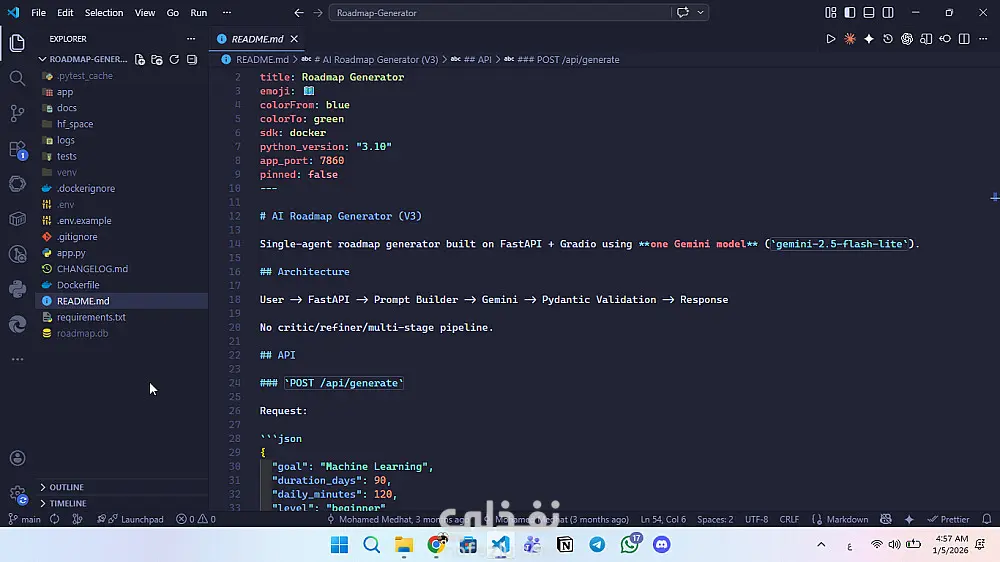Viewport: 1000px width, 562px height.
Task: Click CRLF end-of-line in status bar
Action: pyautogui.click(x=789, y=519)
